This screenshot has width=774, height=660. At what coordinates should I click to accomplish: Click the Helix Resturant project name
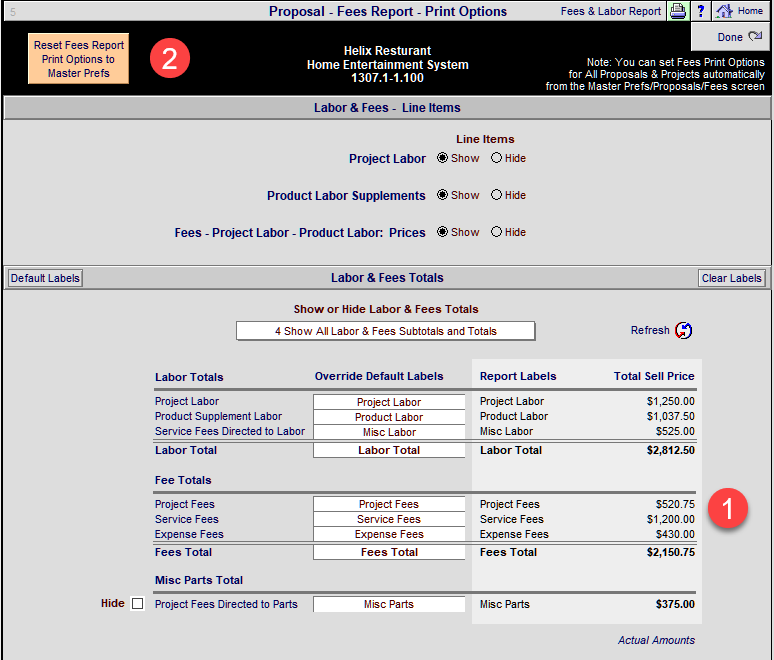387,51
